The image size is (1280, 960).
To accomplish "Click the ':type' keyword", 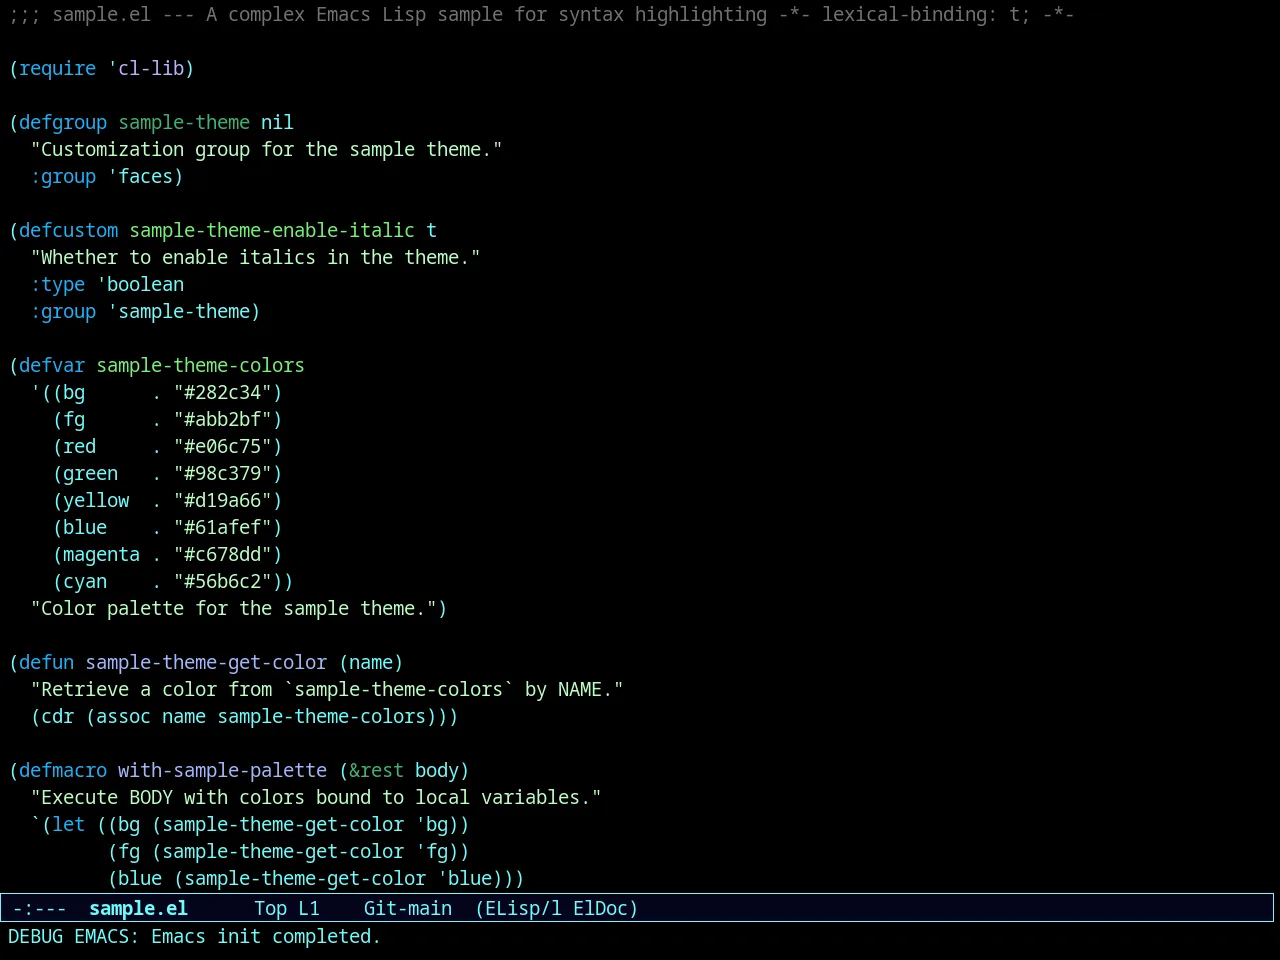I will point(58,284).
